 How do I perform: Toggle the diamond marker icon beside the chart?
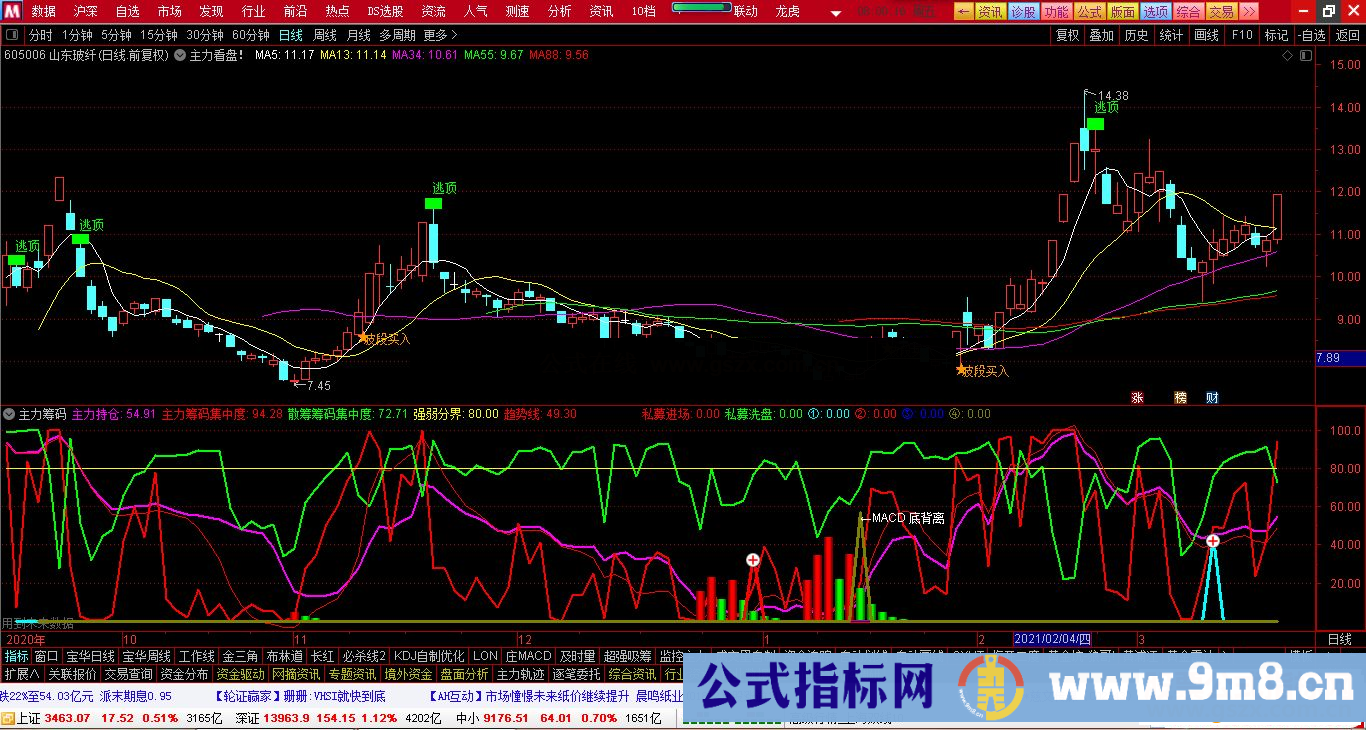(1288, 57)
